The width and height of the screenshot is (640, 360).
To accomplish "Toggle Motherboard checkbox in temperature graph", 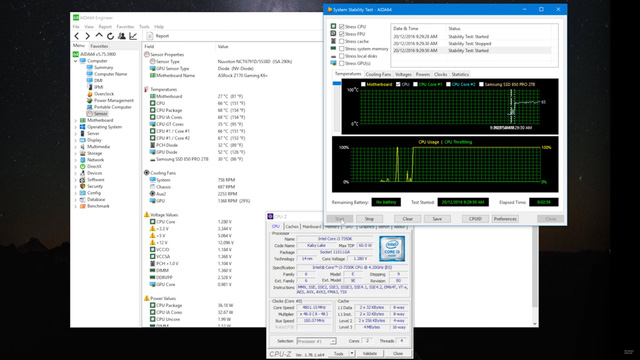I will 363,84.
